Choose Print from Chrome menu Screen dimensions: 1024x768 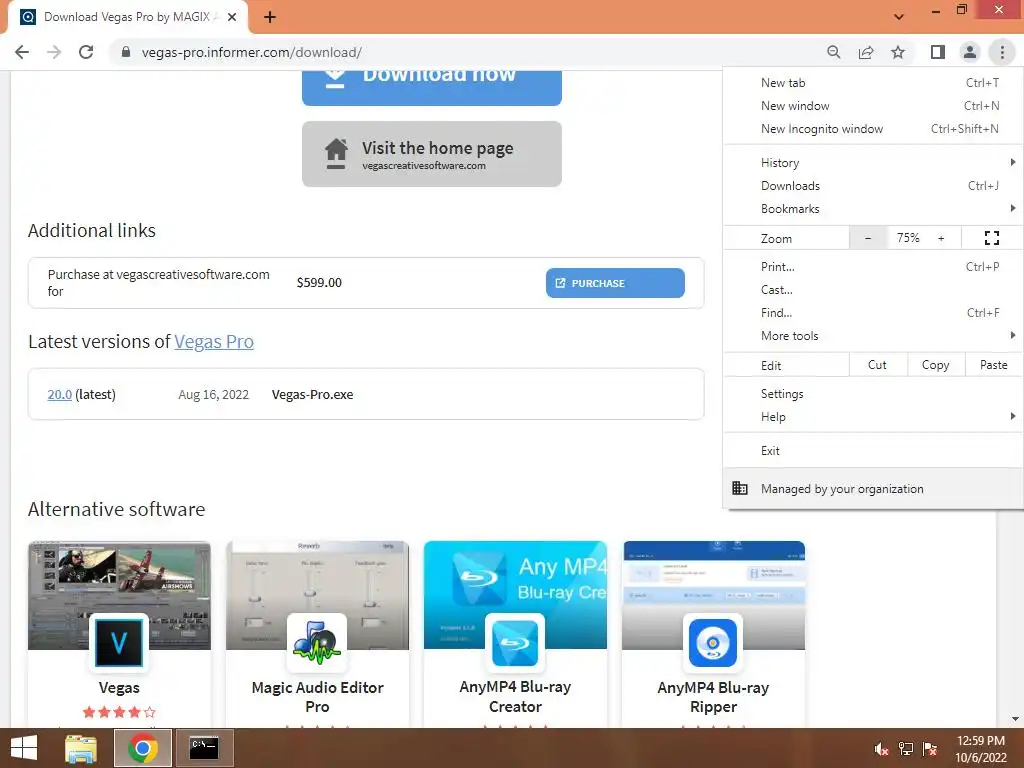click(873, 266)
